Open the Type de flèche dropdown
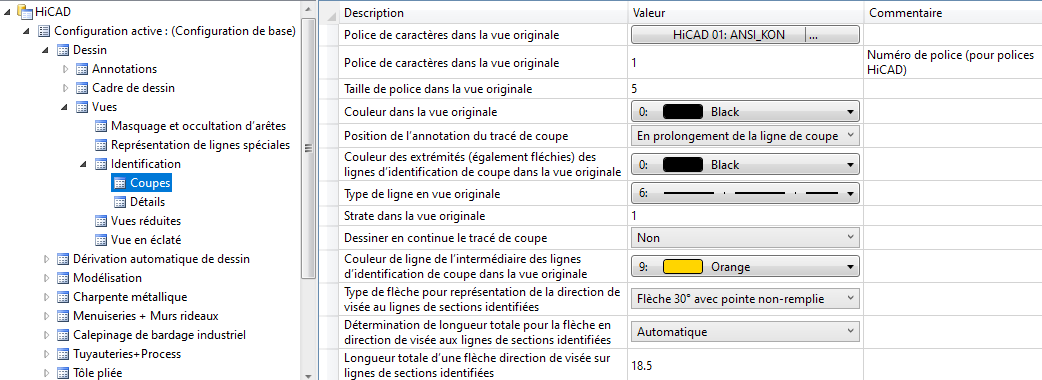Screen dimensions: 1042x380 coord(745,299)
